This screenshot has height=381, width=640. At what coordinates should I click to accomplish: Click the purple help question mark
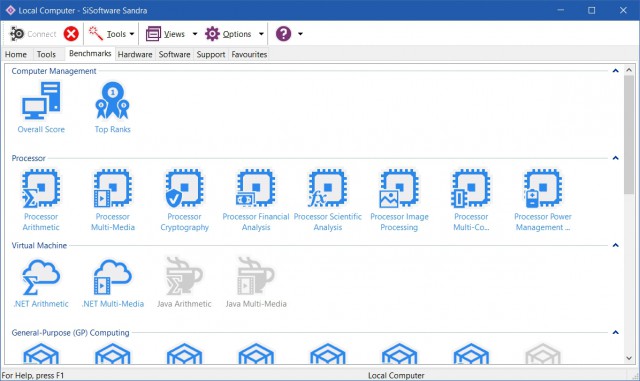(283, 33)
